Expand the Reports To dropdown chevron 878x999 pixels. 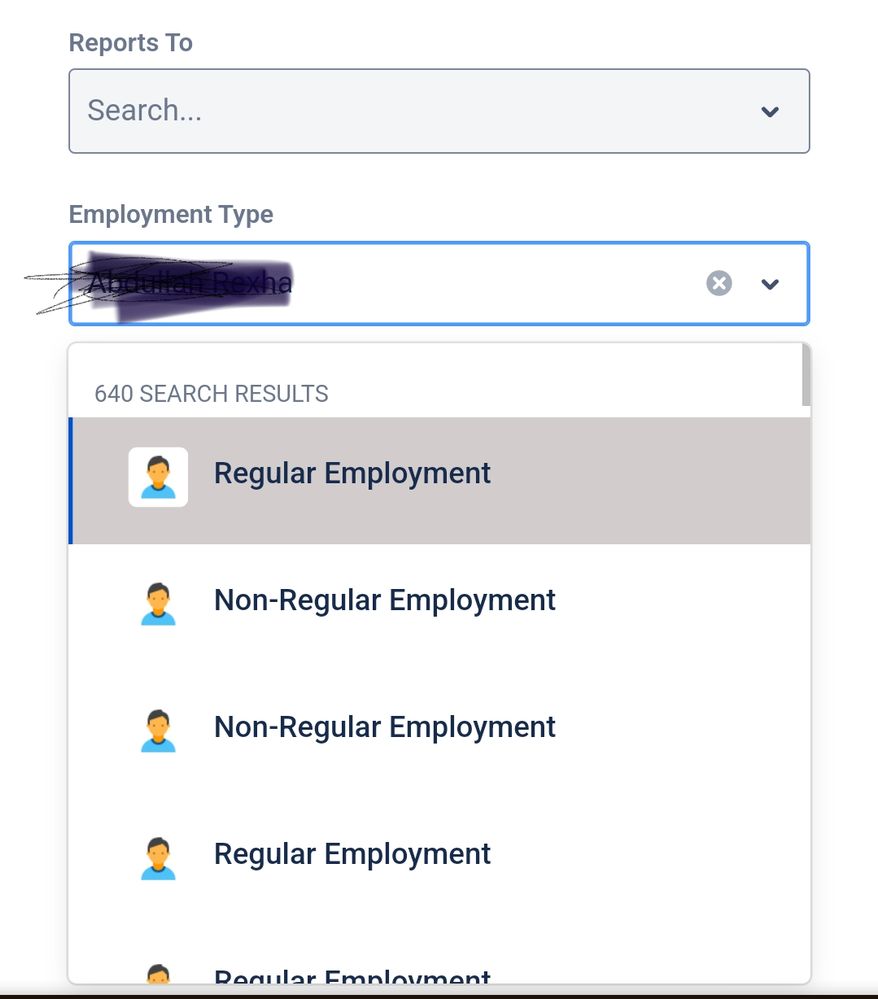pyautogui.click(x=770, y=111)
